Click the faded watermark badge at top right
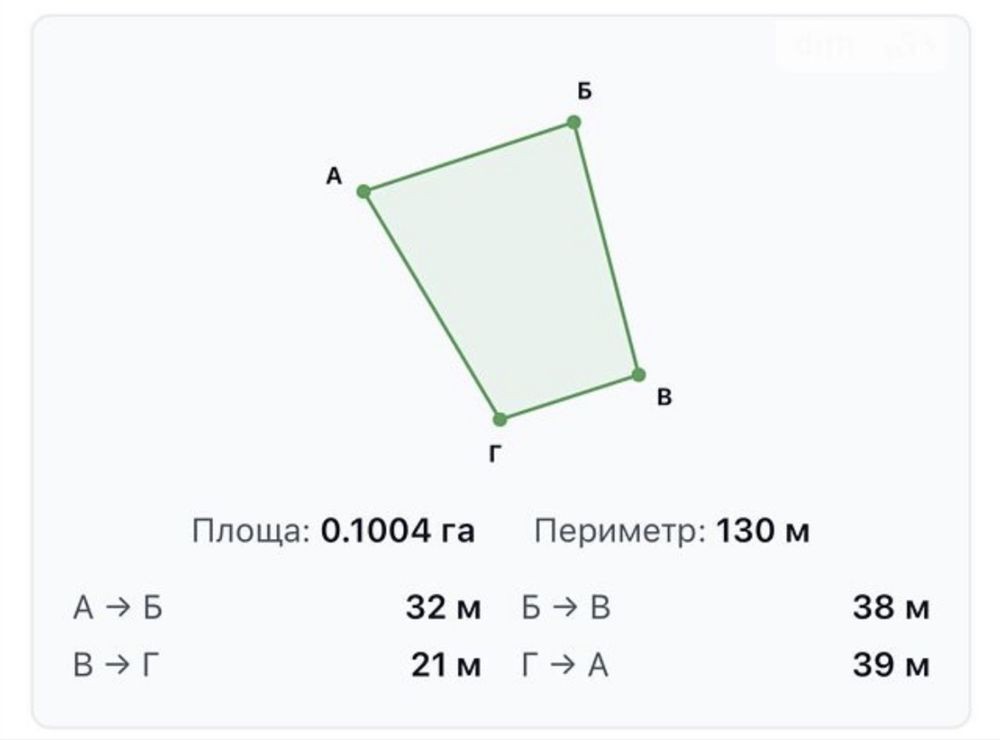 click(x=862, y=46)
